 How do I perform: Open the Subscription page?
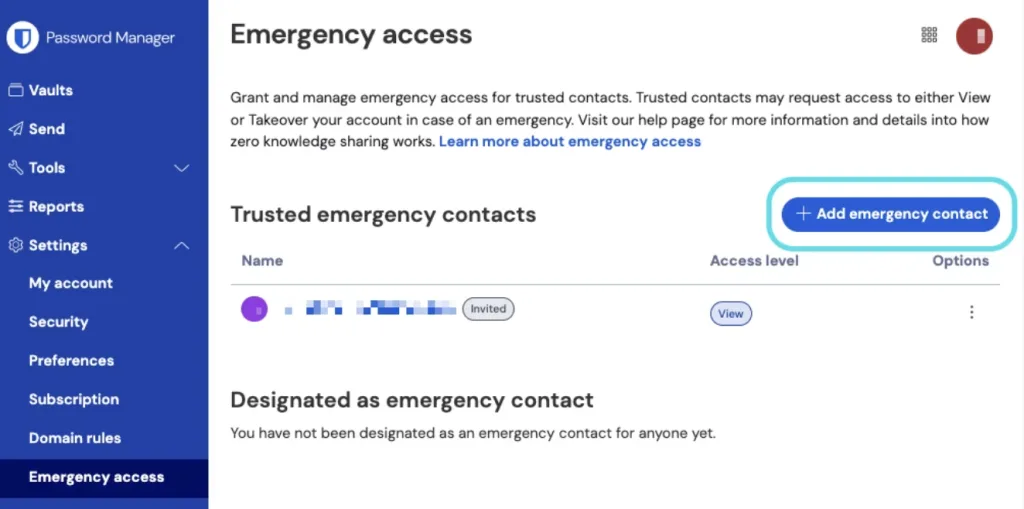[74, 399]
